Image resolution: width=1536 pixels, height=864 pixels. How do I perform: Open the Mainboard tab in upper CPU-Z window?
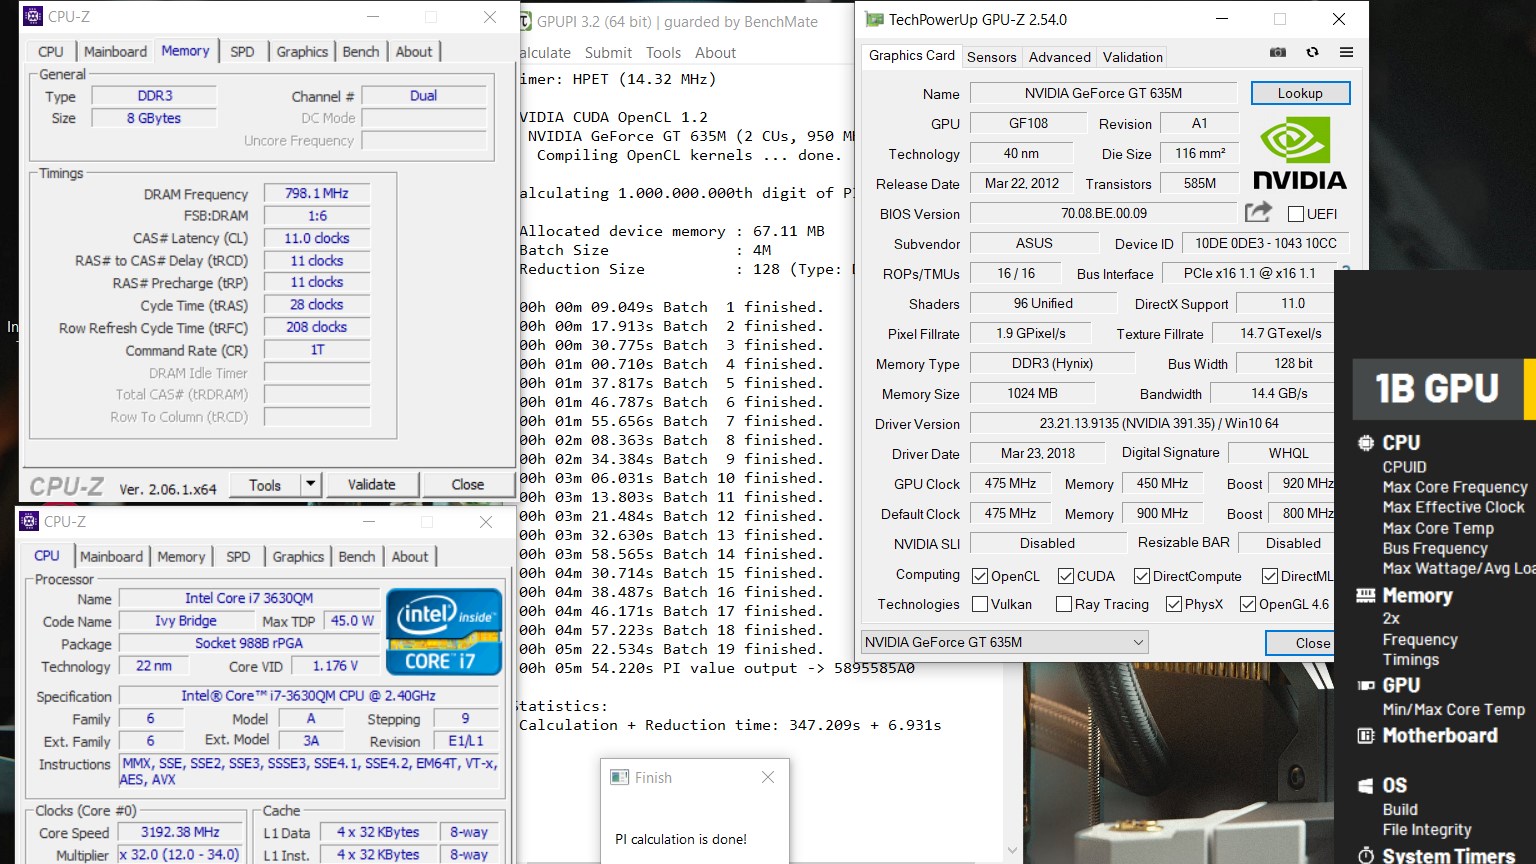point(115,51)
